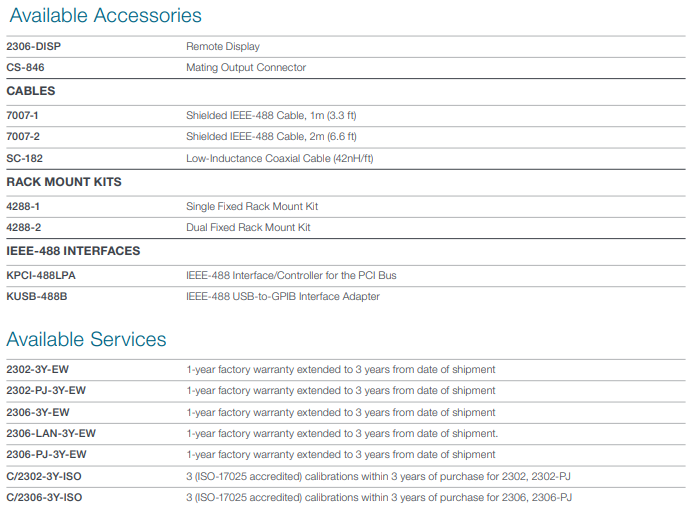Click the 'Remote Display' description
The width and height of the screenshot is (689, 532).
223,46
